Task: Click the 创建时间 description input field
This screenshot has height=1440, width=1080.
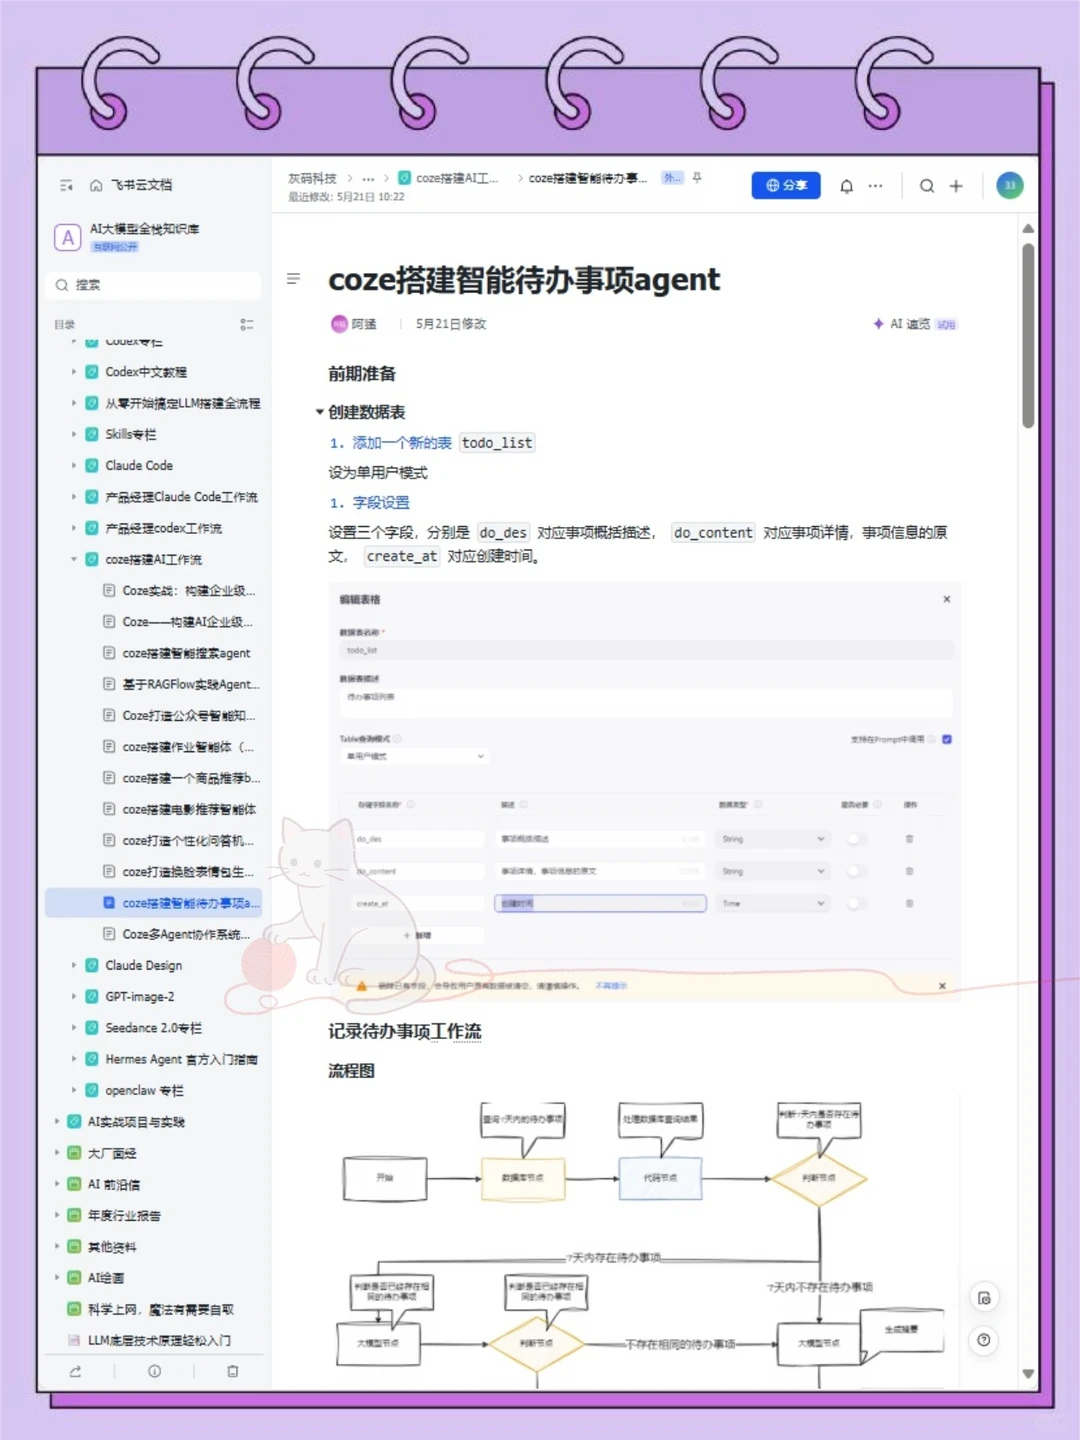Action: click(601, 903)
